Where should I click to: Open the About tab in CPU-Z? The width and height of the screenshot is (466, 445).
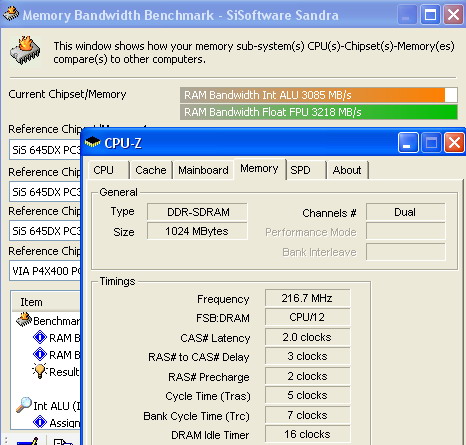[347, 170]
